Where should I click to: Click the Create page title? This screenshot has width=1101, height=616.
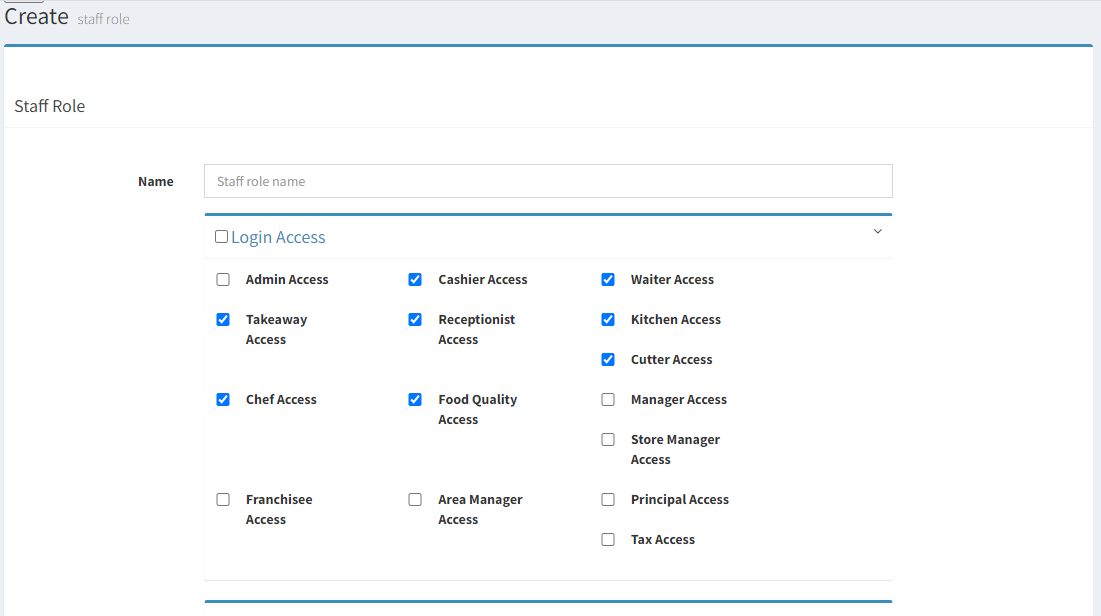click(37, 16)
